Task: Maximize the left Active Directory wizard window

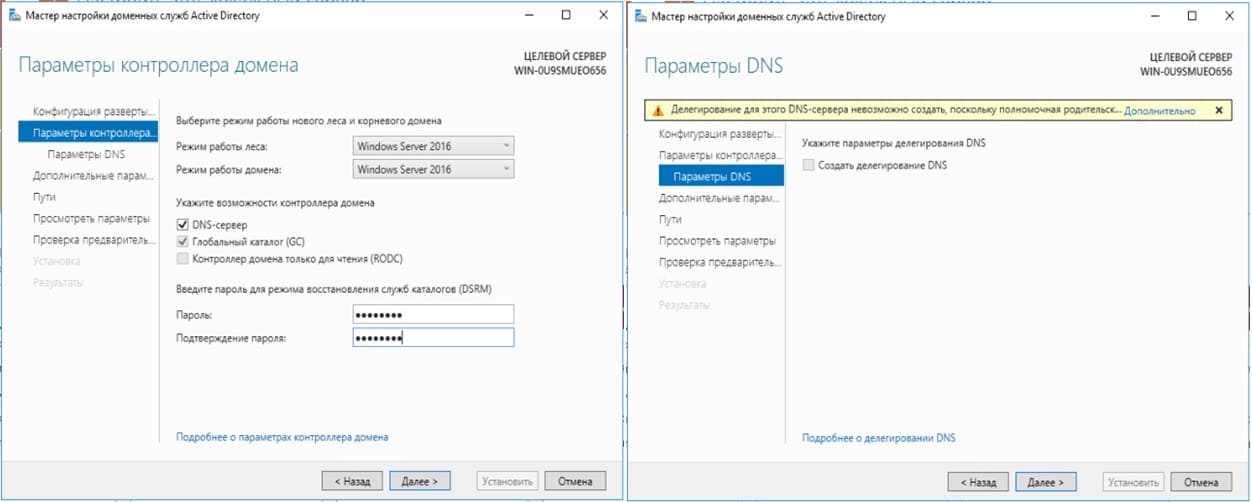Action: (566, 16)
